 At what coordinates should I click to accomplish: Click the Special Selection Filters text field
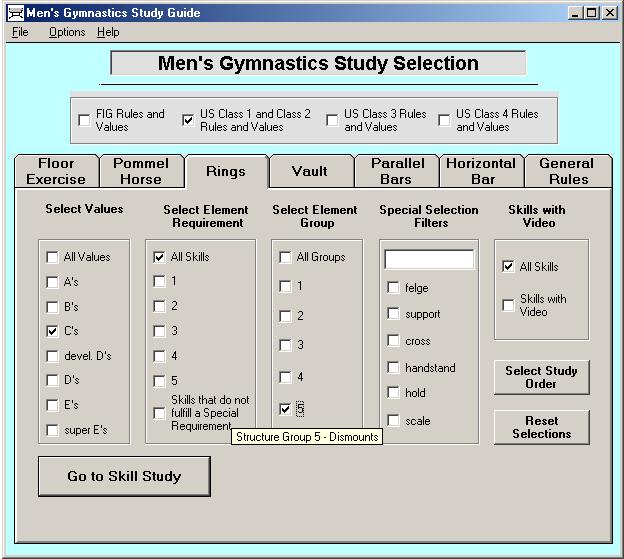coord(429,259)
